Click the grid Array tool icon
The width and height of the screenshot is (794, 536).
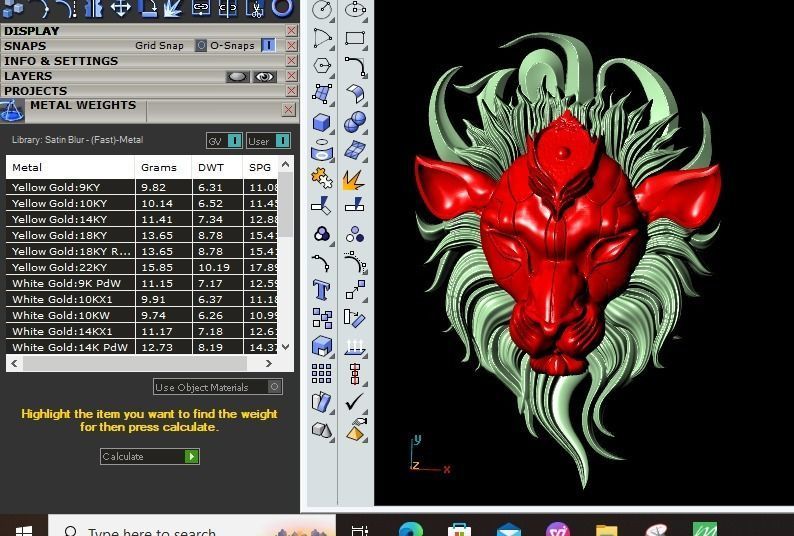tap(322, 374)
